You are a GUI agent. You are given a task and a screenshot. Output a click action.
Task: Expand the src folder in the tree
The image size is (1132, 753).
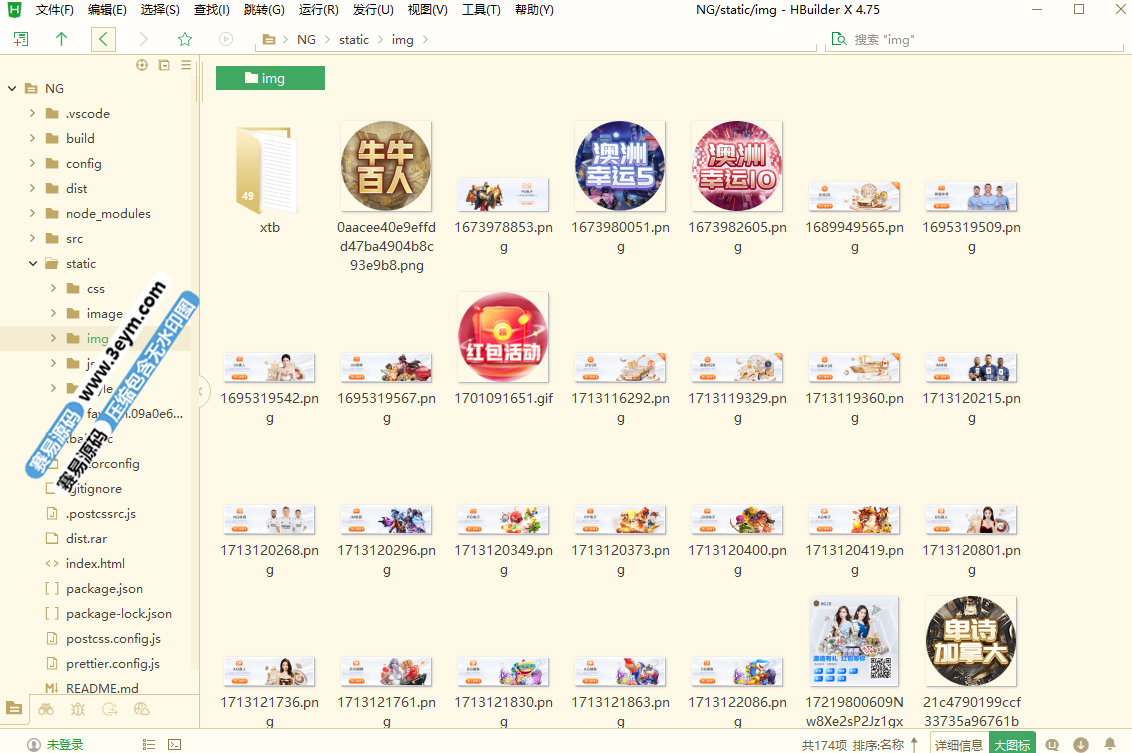(x=32, y=239)
